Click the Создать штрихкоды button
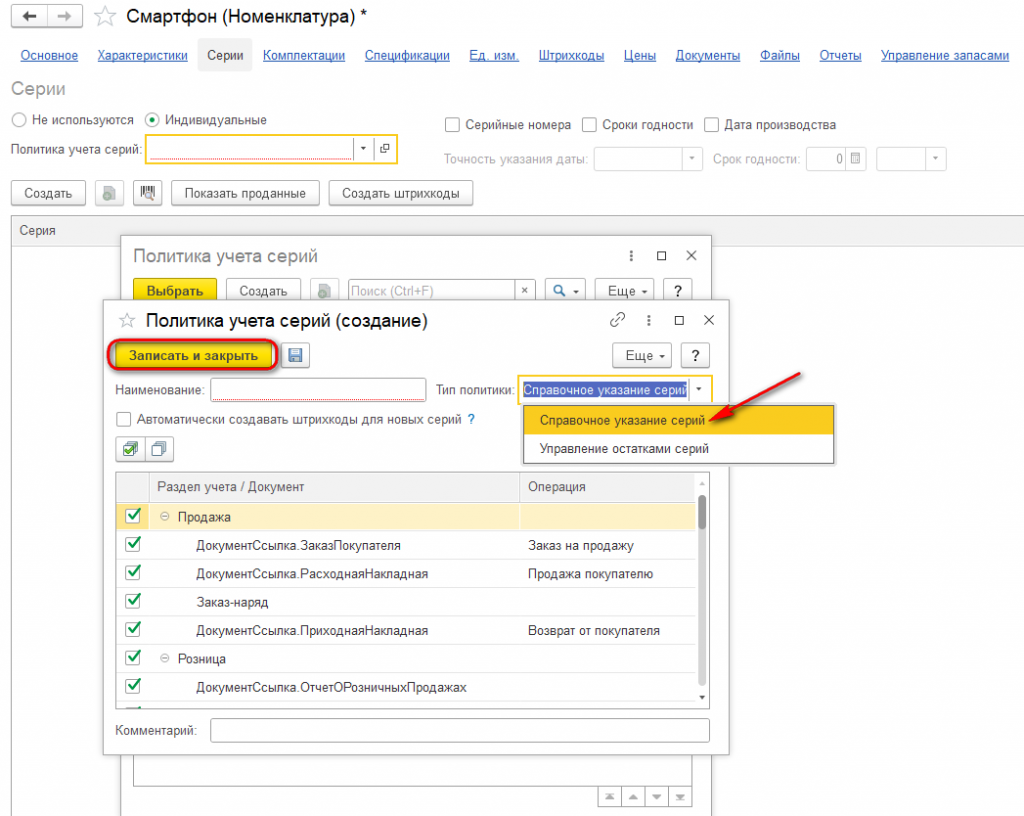This screenshot has height=816, width=1024. 400,193
